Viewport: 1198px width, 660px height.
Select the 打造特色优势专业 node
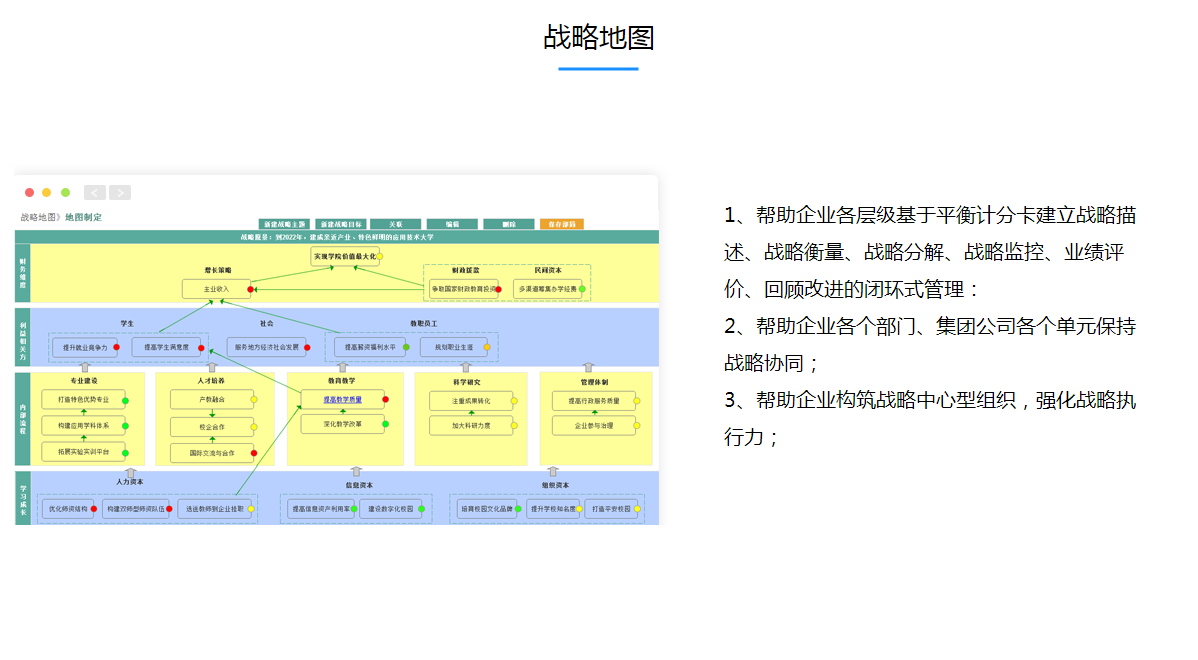click(x=83, y=400)
